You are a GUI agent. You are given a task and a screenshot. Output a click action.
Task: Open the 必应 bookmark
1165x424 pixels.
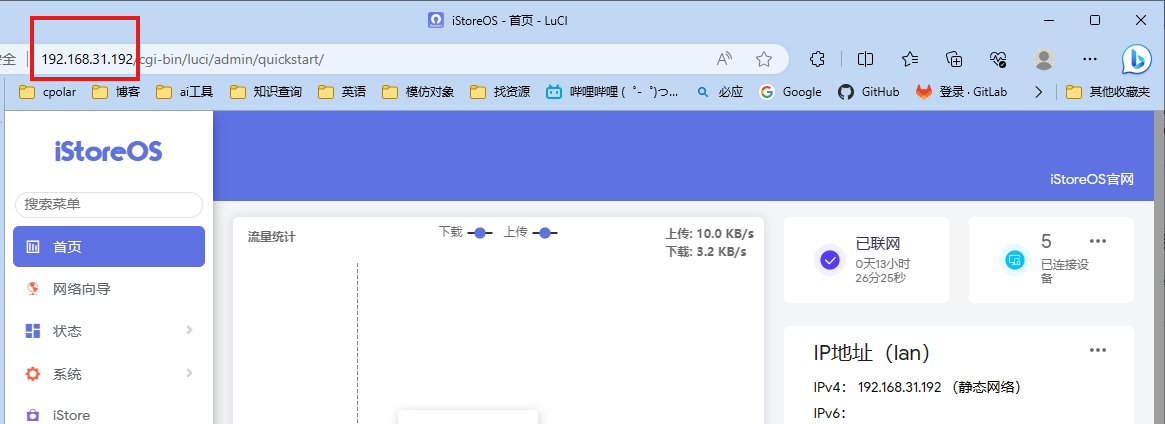tap(720, 92)
